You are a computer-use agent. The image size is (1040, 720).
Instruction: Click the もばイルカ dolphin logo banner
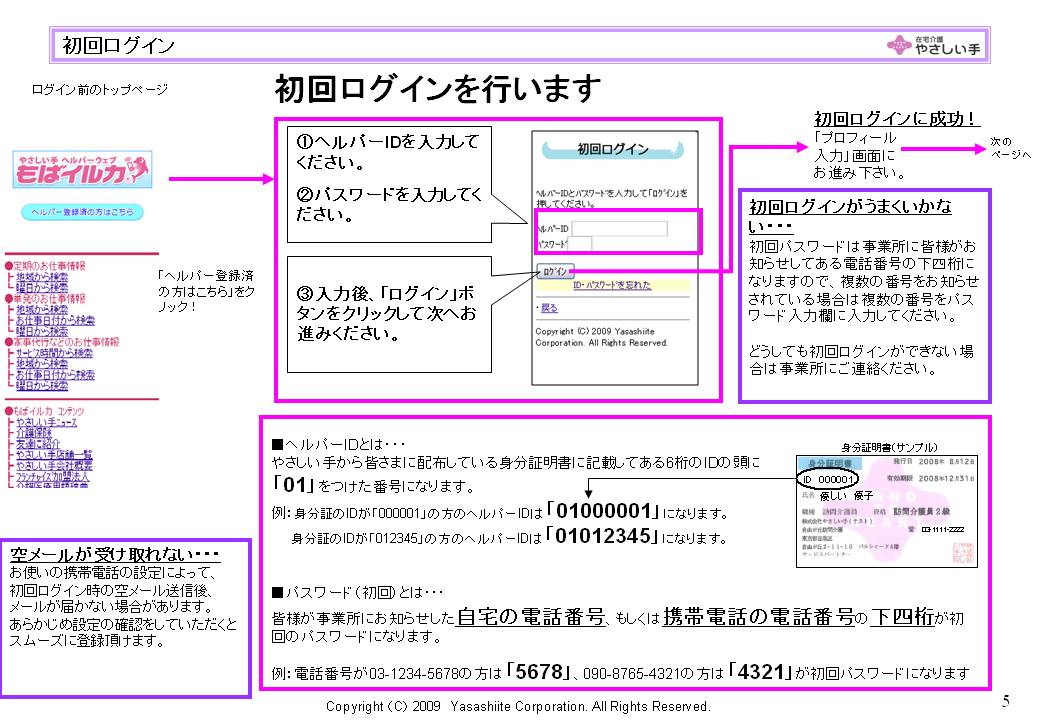pyautogui.click(x=82, y=169)
